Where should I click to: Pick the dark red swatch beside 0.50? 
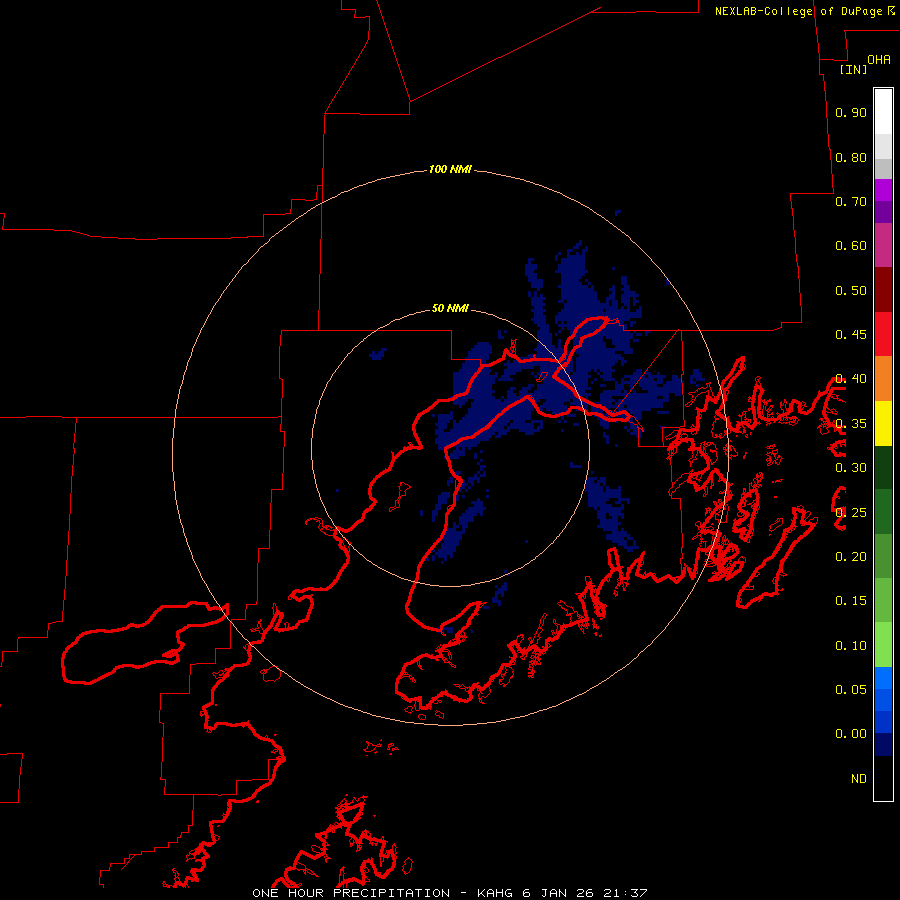pyautogui.click(x=883, y=290)
